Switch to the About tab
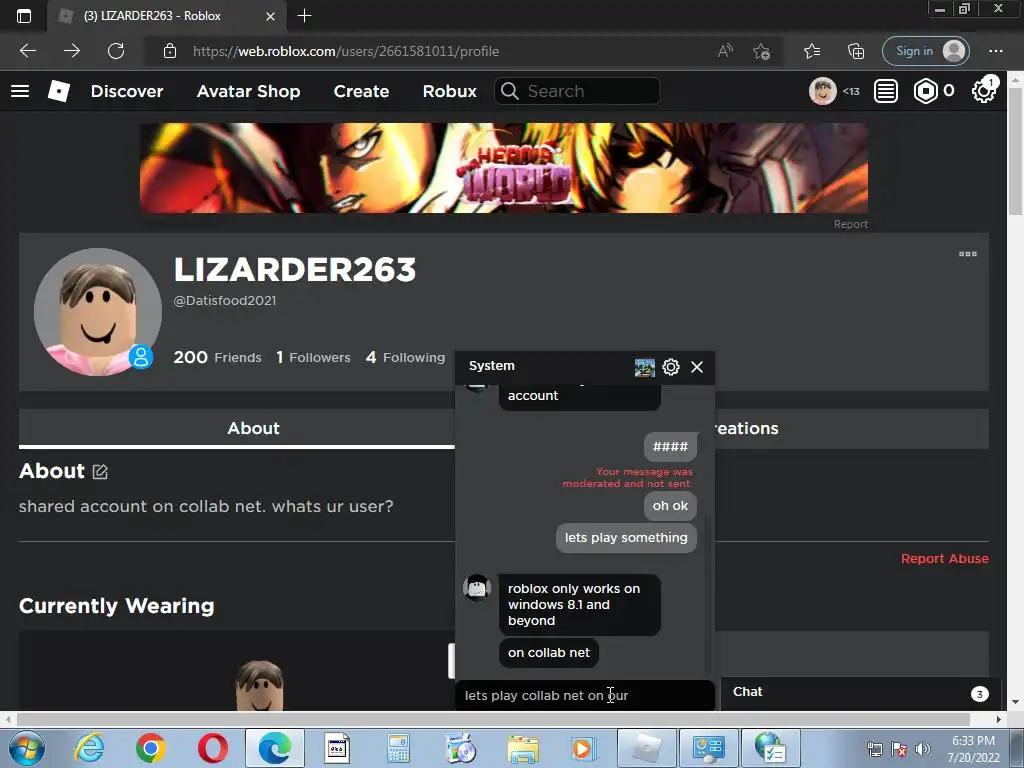 point(253,428)
